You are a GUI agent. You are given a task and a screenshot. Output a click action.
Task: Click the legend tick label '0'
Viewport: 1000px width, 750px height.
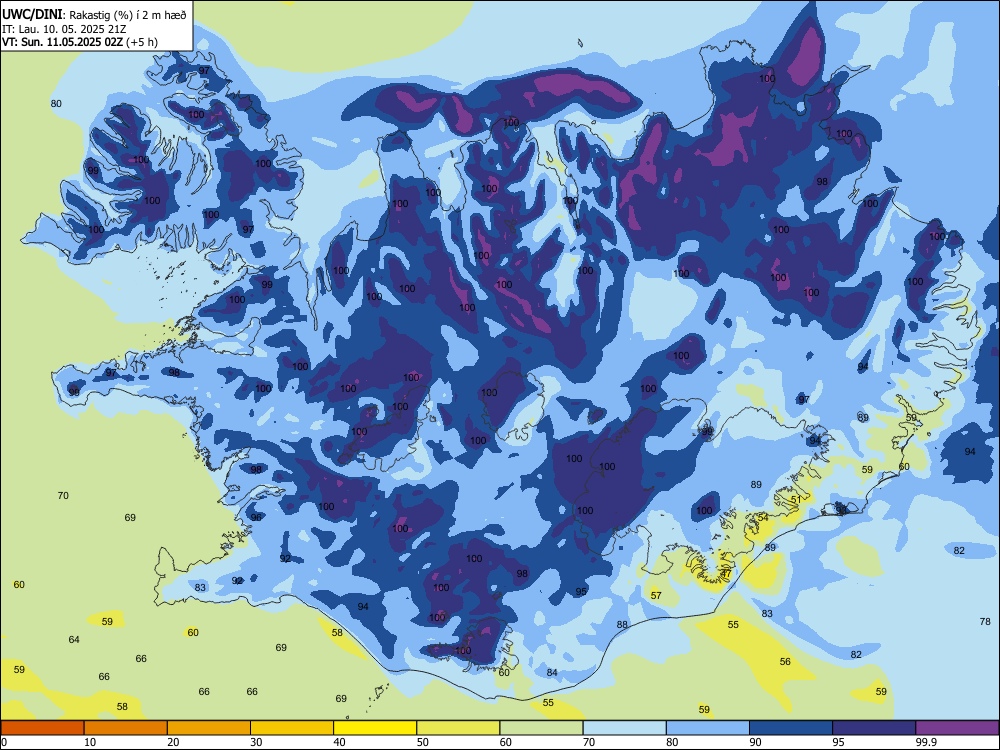(4, 742)
